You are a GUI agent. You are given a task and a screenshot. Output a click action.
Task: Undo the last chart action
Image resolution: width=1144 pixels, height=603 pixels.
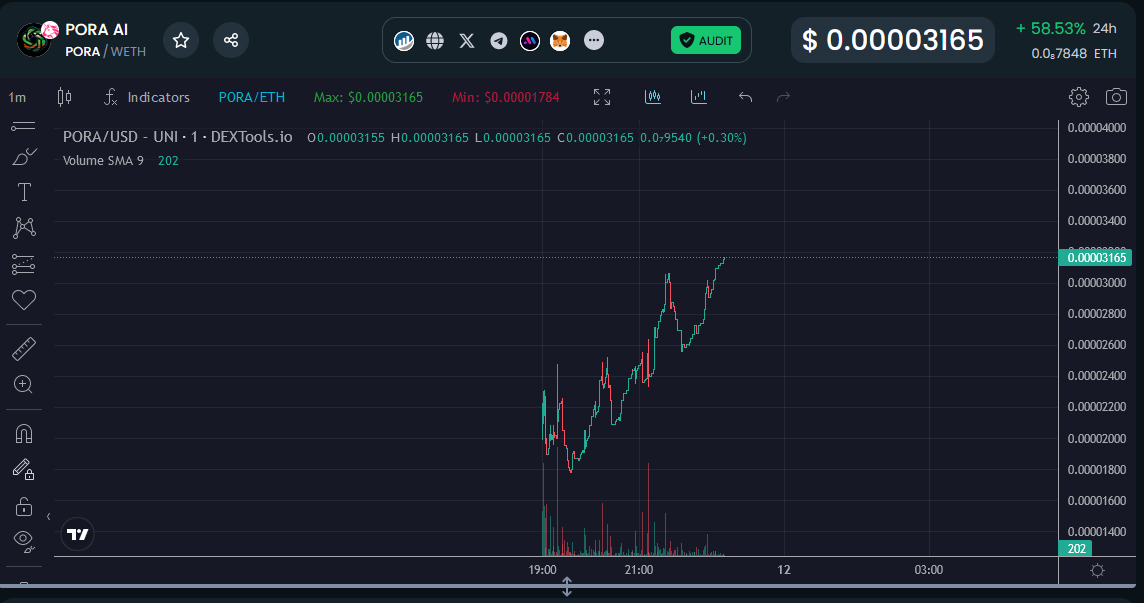pos(745,97)
